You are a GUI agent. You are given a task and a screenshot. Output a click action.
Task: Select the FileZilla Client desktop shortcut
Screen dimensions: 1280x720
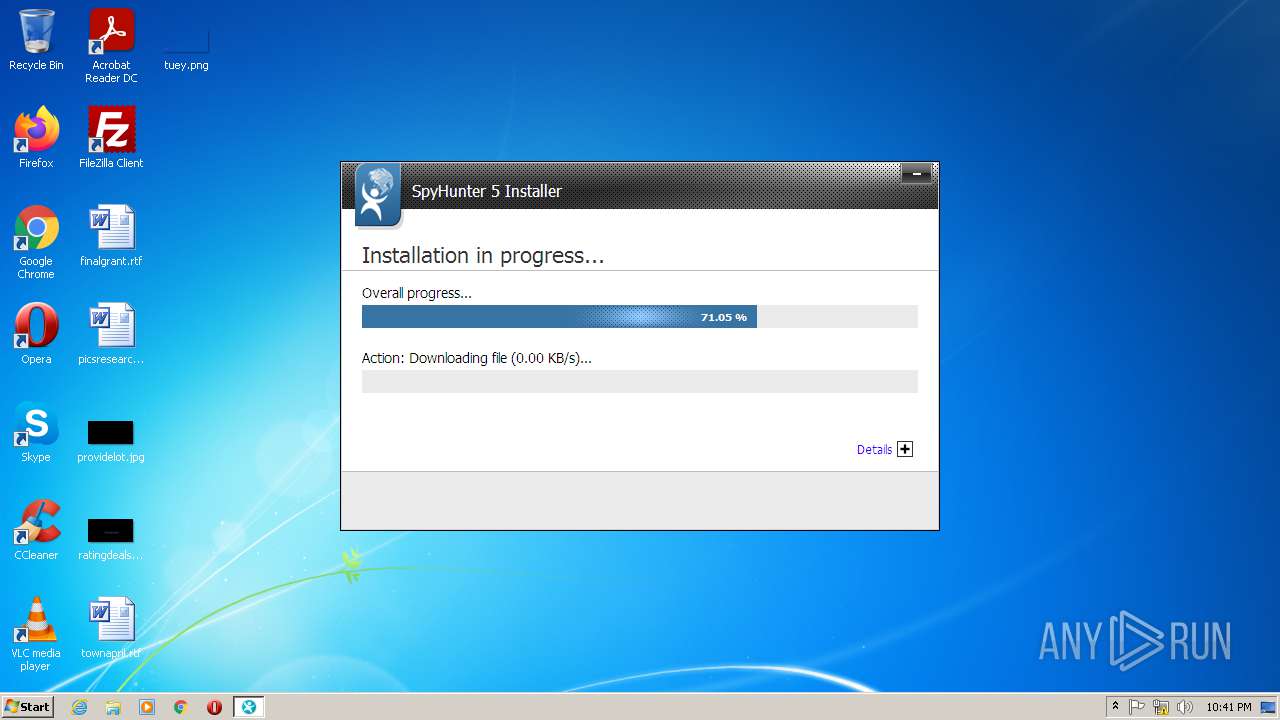click(111, 138)
